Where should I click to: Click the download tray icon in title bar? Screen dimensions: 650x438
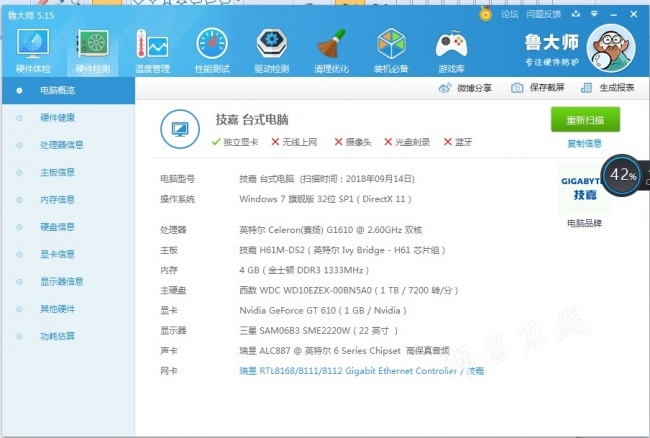click(x=576, y=14)
